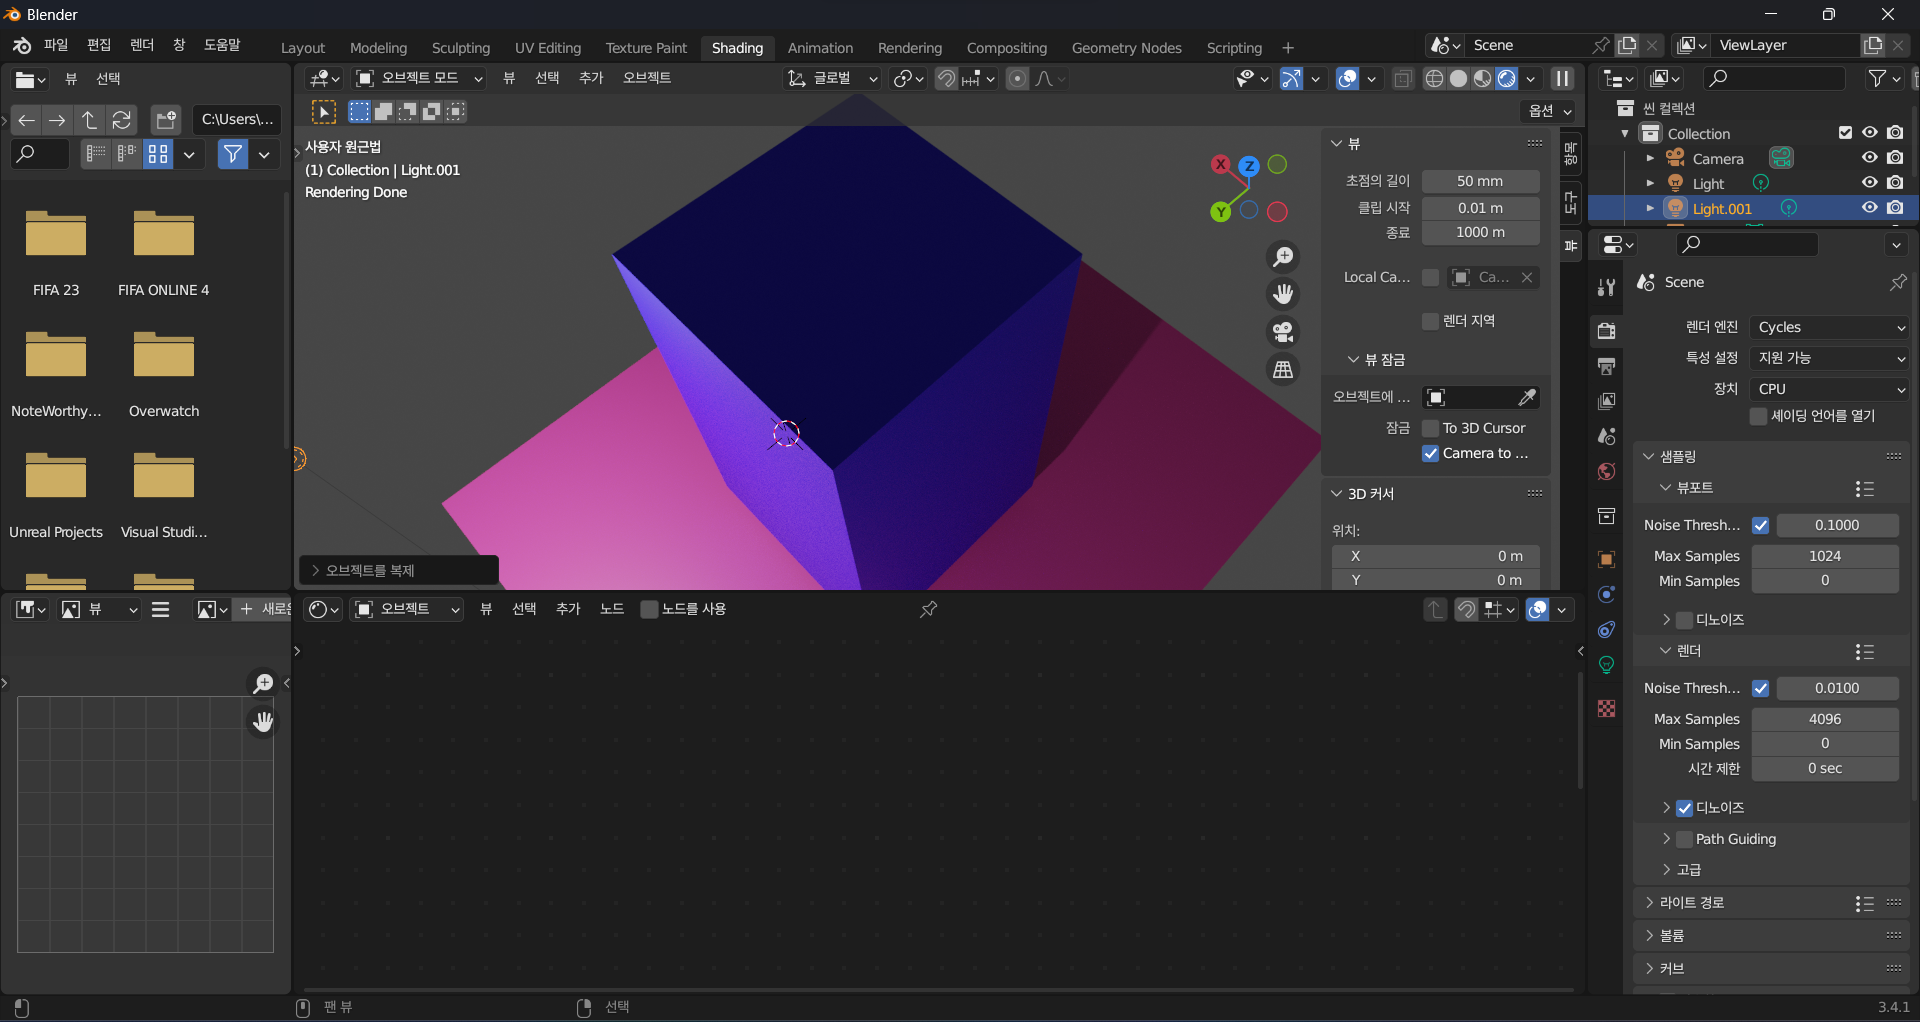Toggle proportional editing in viewport header

1017,78
